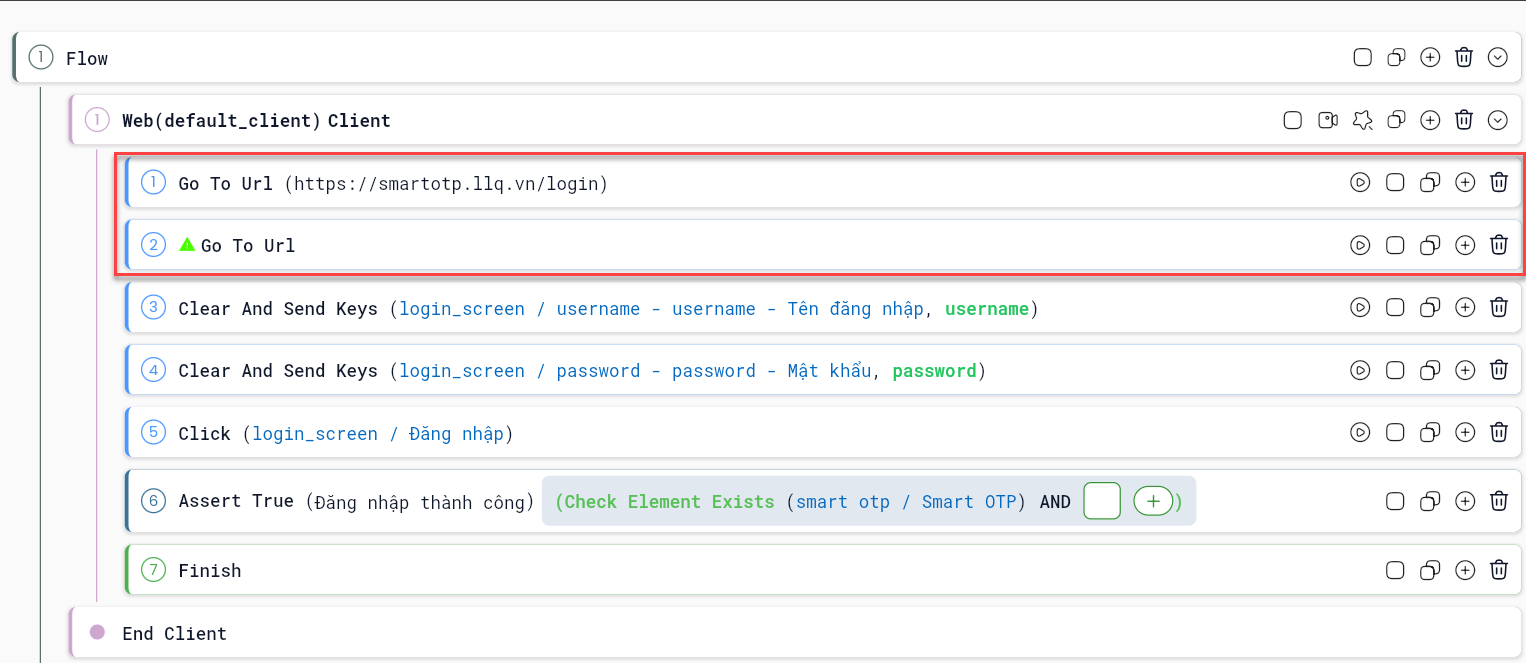Viewport: 1526px width, 663px height.
Task: Delete the Click Đăng nhập step
Action: tap(1499, 432)
